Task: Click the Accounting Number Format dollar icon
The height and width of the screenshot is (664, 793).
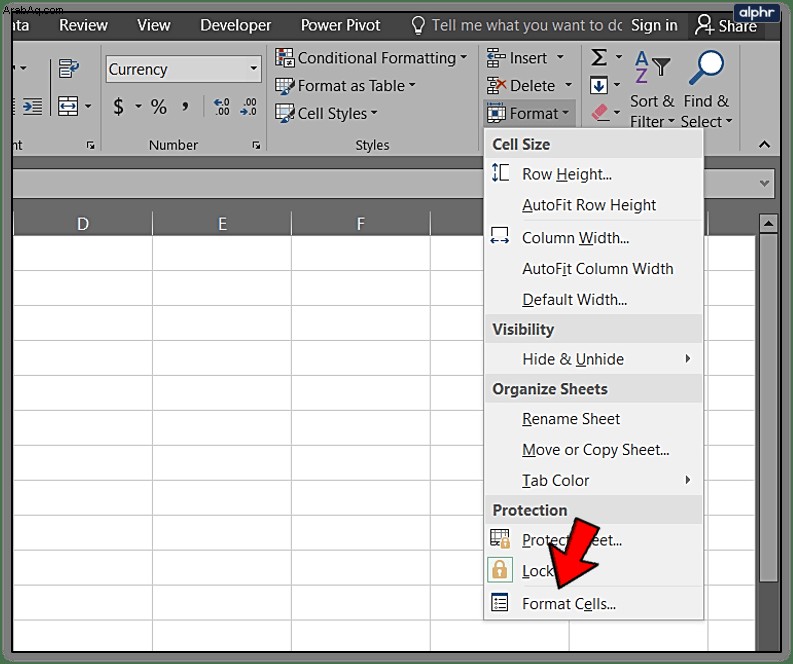Action: (118, 107)
